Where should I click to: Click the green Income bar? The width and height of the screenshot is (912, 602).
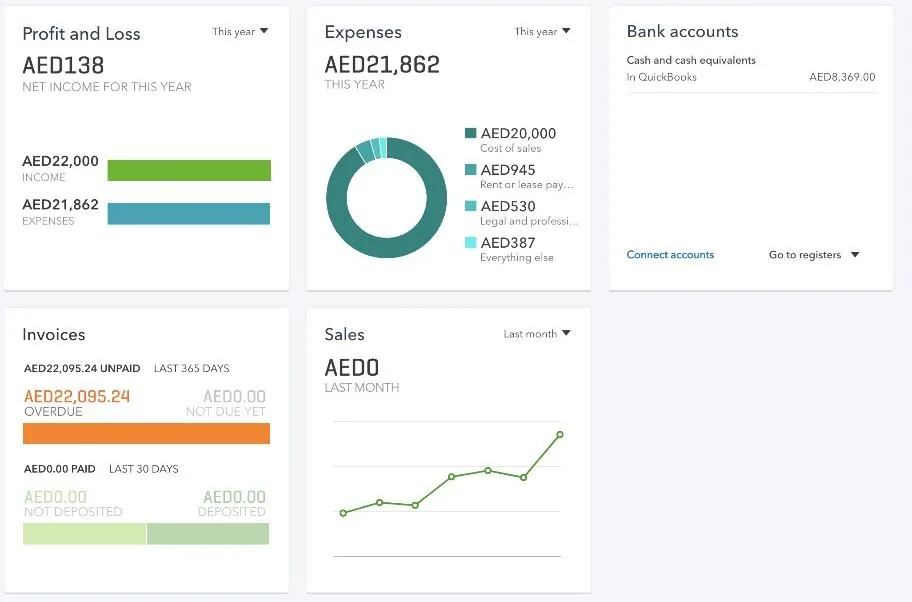pos(190,169)
